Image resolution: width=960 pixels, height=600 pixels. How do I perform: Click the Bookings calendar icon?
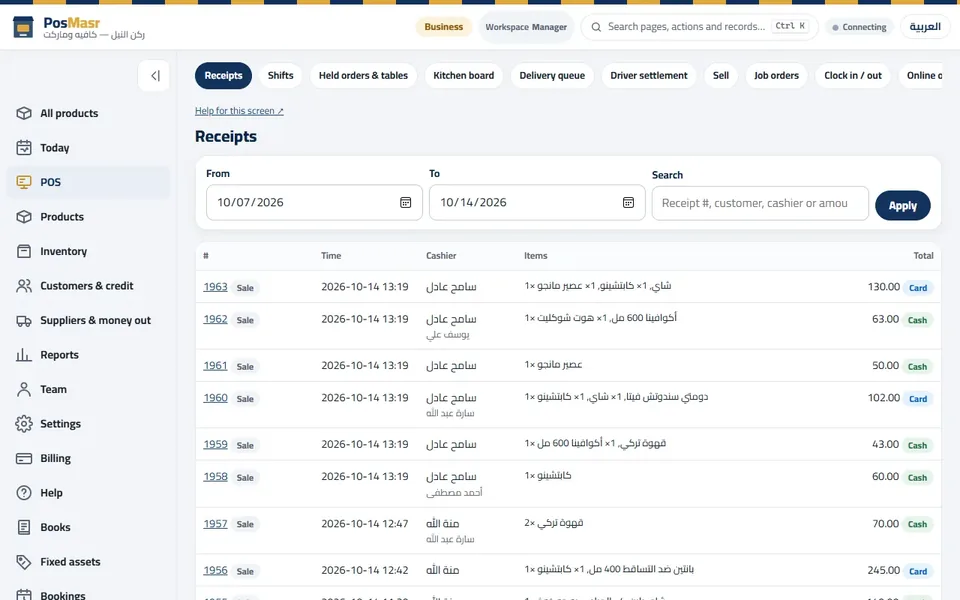[24, 595]
